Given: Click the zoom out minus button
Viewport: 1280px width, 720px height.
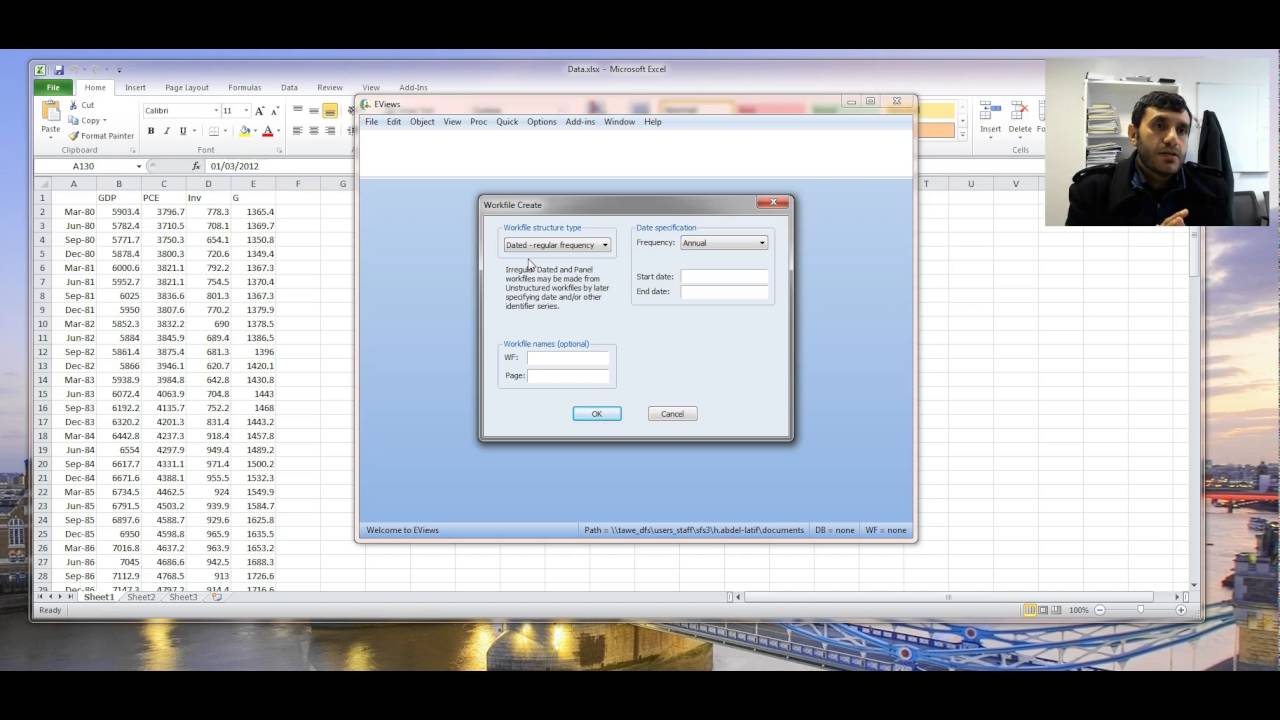Looking at the screenshot, I should pyautogui.click(x=1099, y=610).
